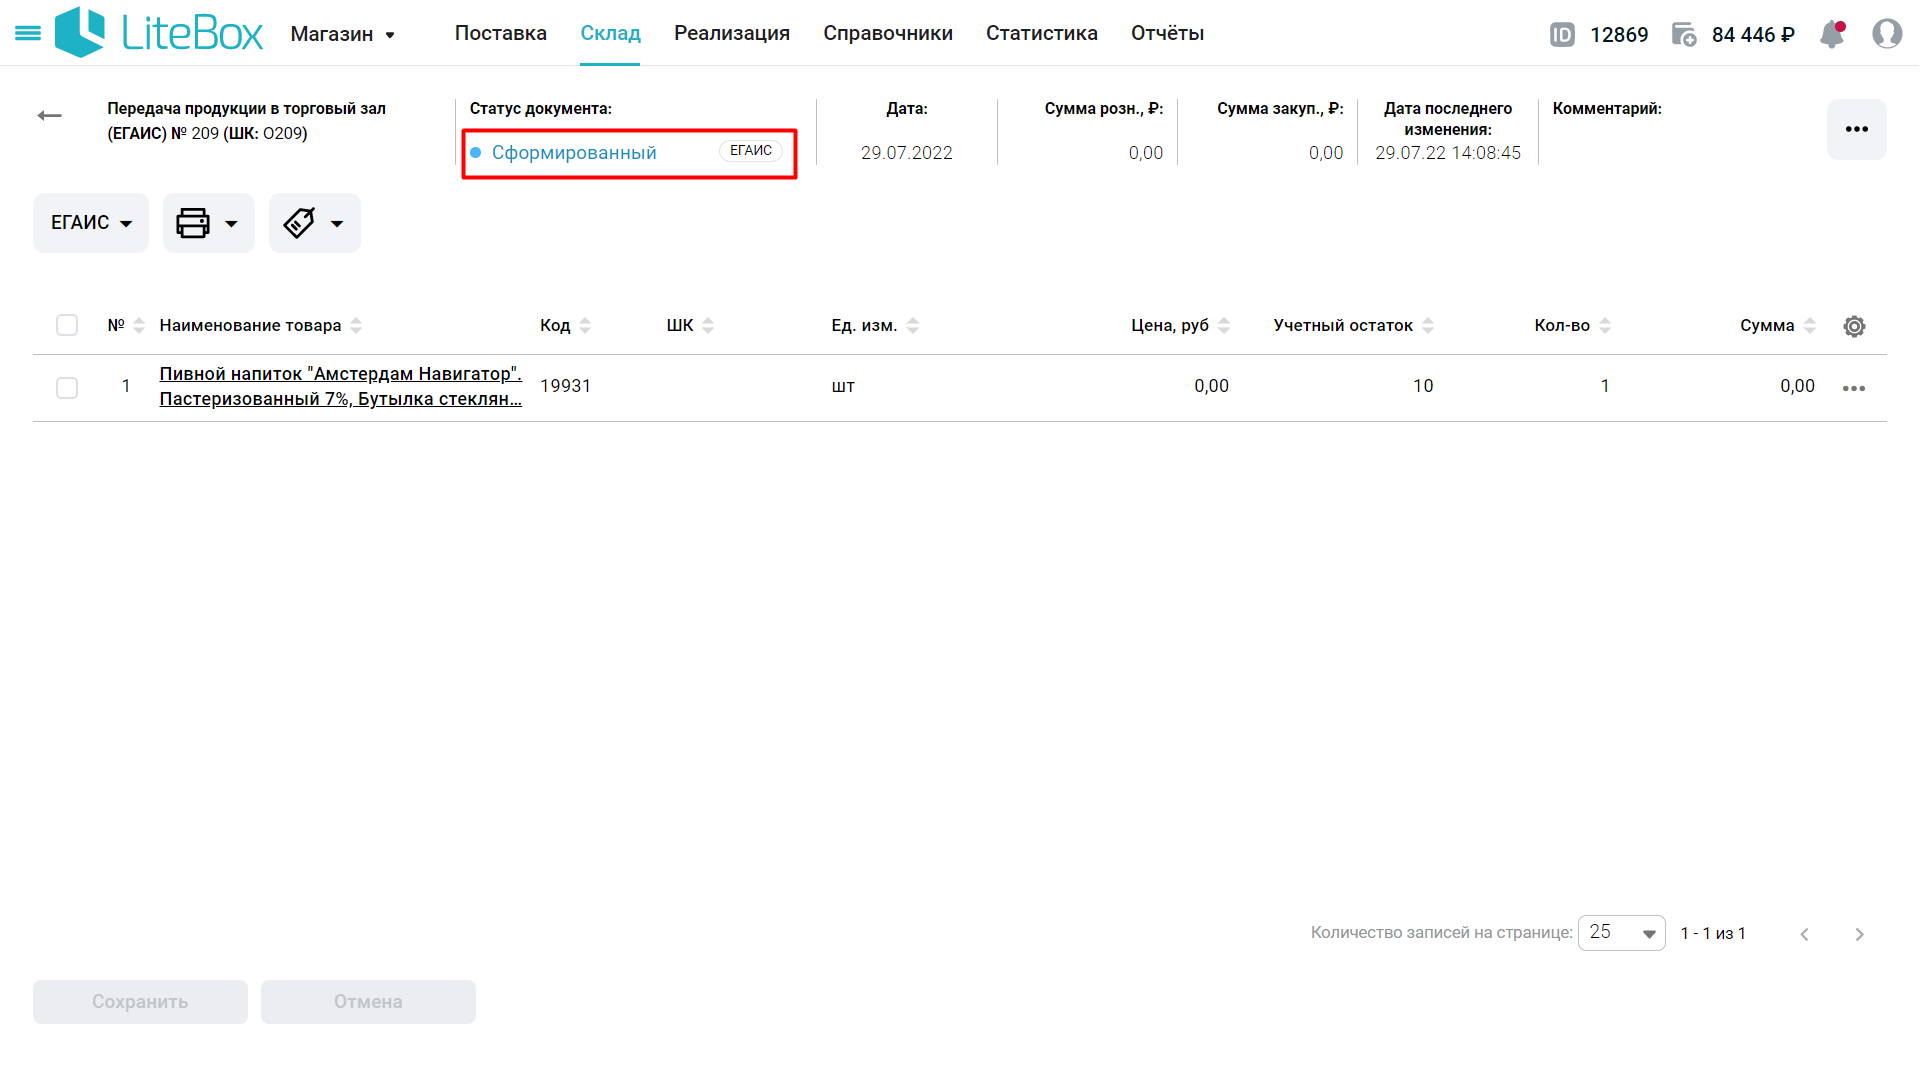Viewport: 1920px width, 1080px height.
Task: Go to previous page arrow
Action: pyautogui.click(x=1804, y=934)
